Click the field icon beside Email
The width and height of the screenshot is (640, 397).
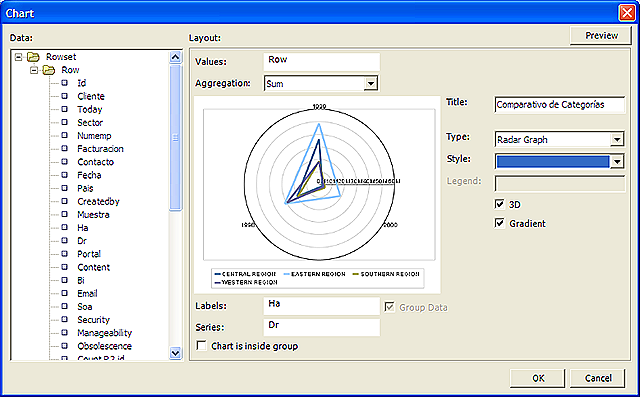64,293
